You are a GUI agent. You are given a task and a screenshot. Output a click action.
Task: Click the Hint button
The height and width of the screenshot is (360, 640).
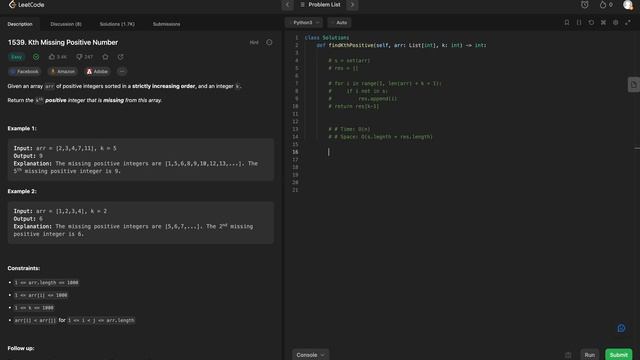[254, 42]
